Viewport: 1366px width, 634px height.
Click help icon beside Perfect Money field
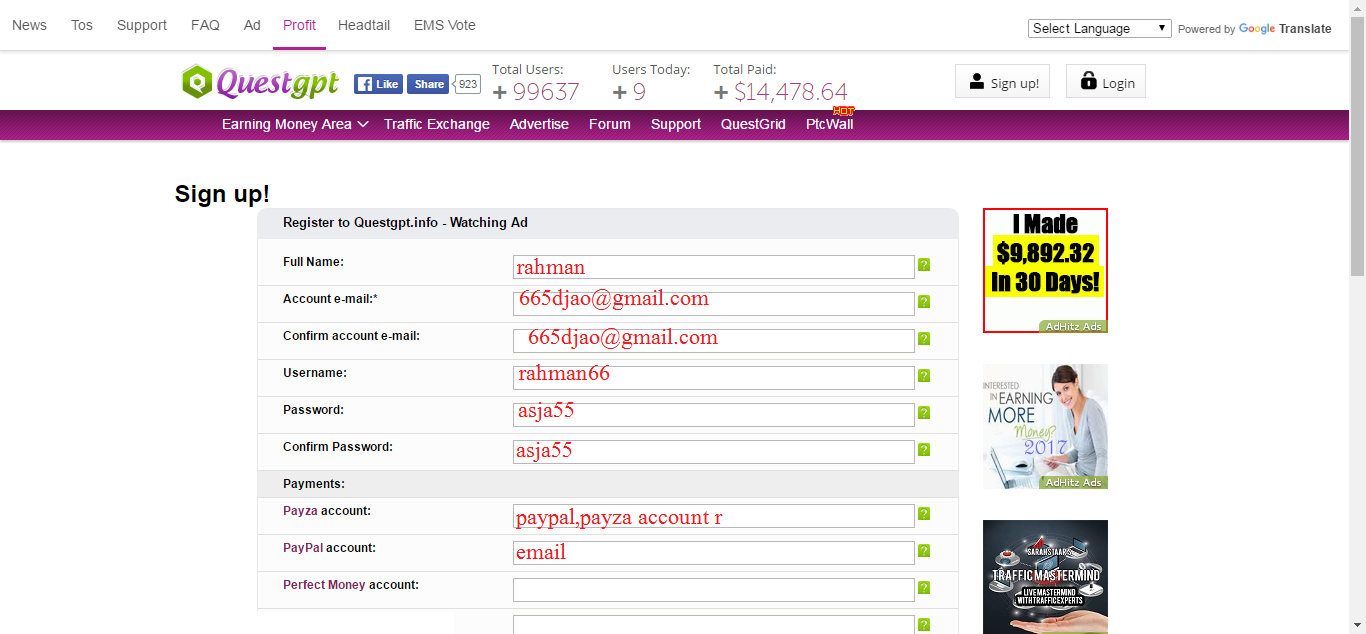[x=924, y=588]
